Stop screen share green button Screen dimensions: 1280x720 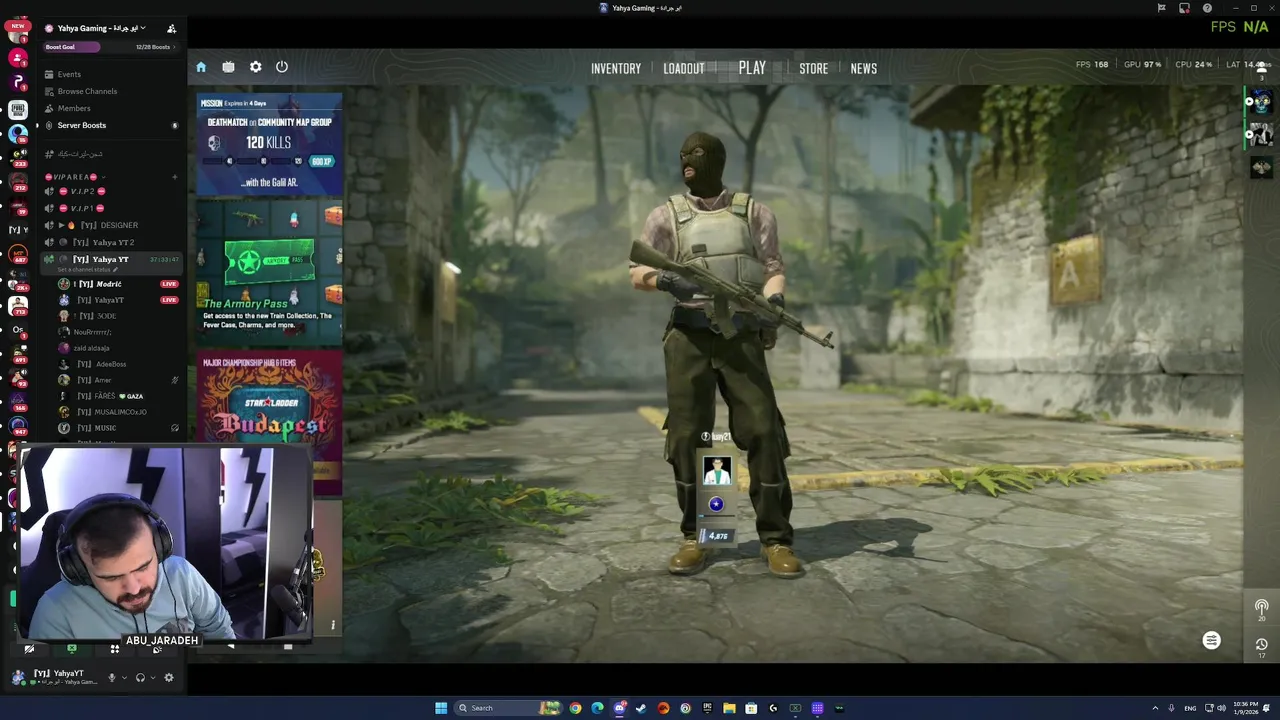tap(71, 649)
